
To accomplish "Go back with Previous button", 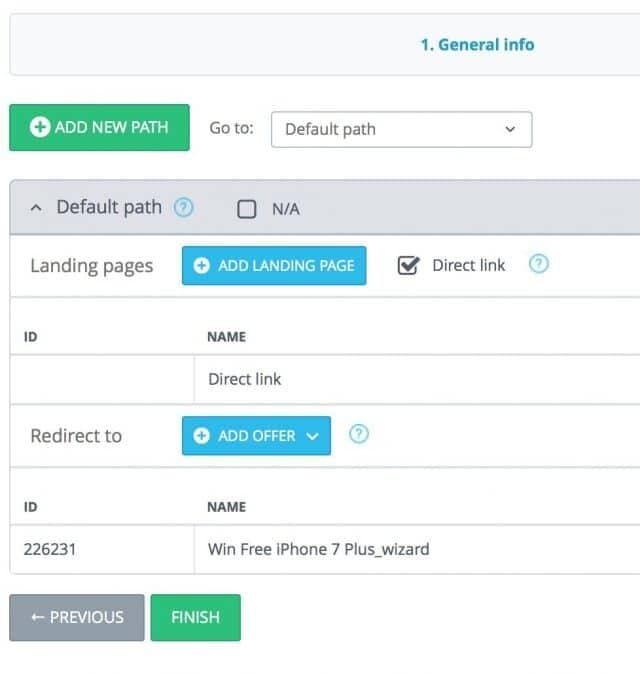I will (77, 617).
